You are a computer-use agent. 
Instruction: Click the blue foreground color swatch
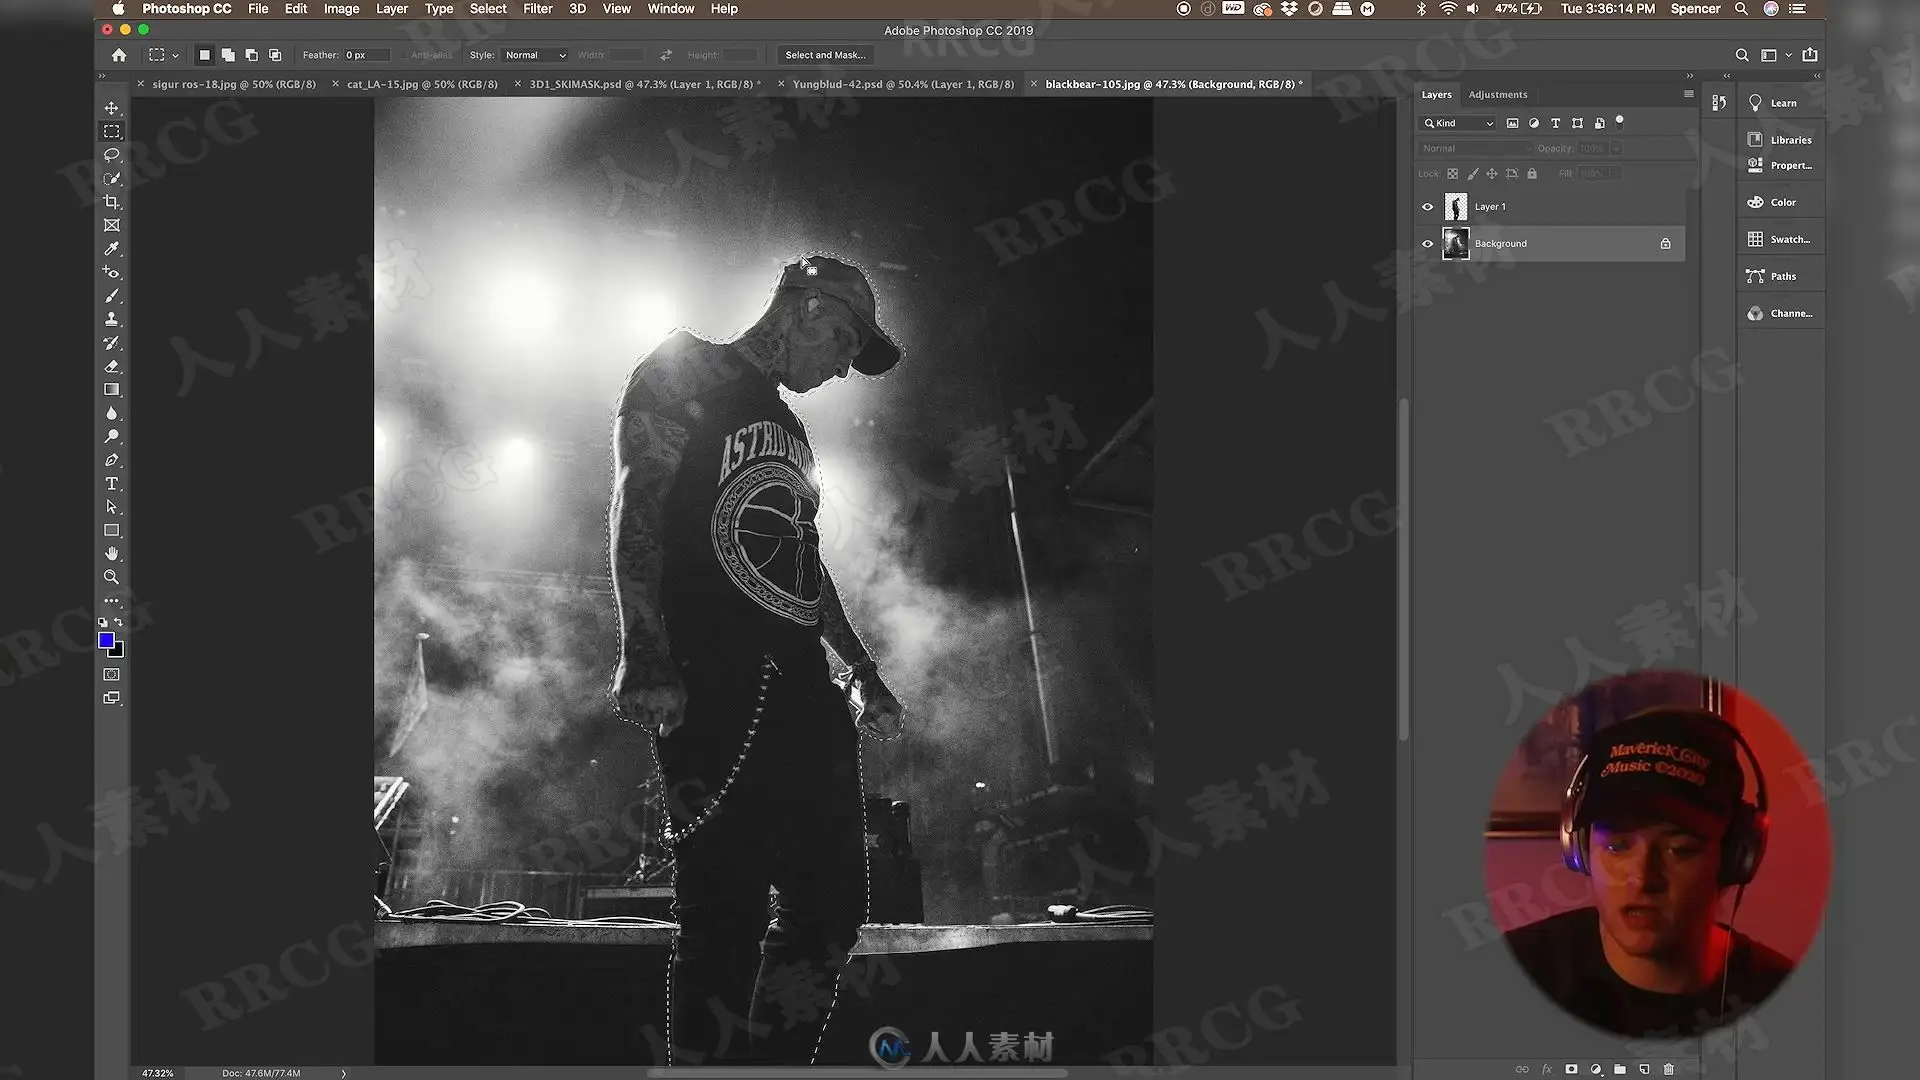[x=105, y=640]
